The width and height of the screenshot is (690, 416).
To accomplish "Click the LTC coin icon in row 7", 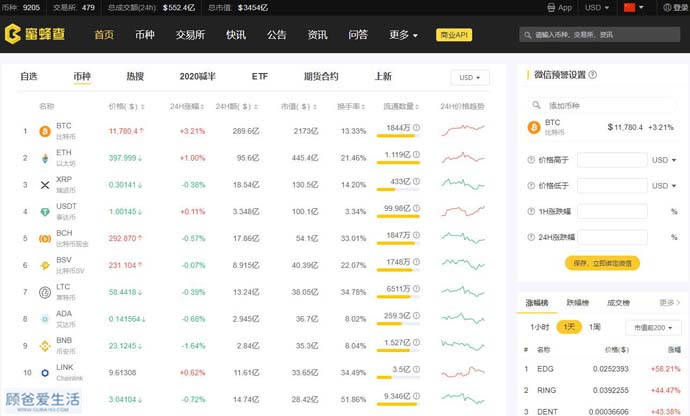I will pyautogui.click(x=45, y=292).
